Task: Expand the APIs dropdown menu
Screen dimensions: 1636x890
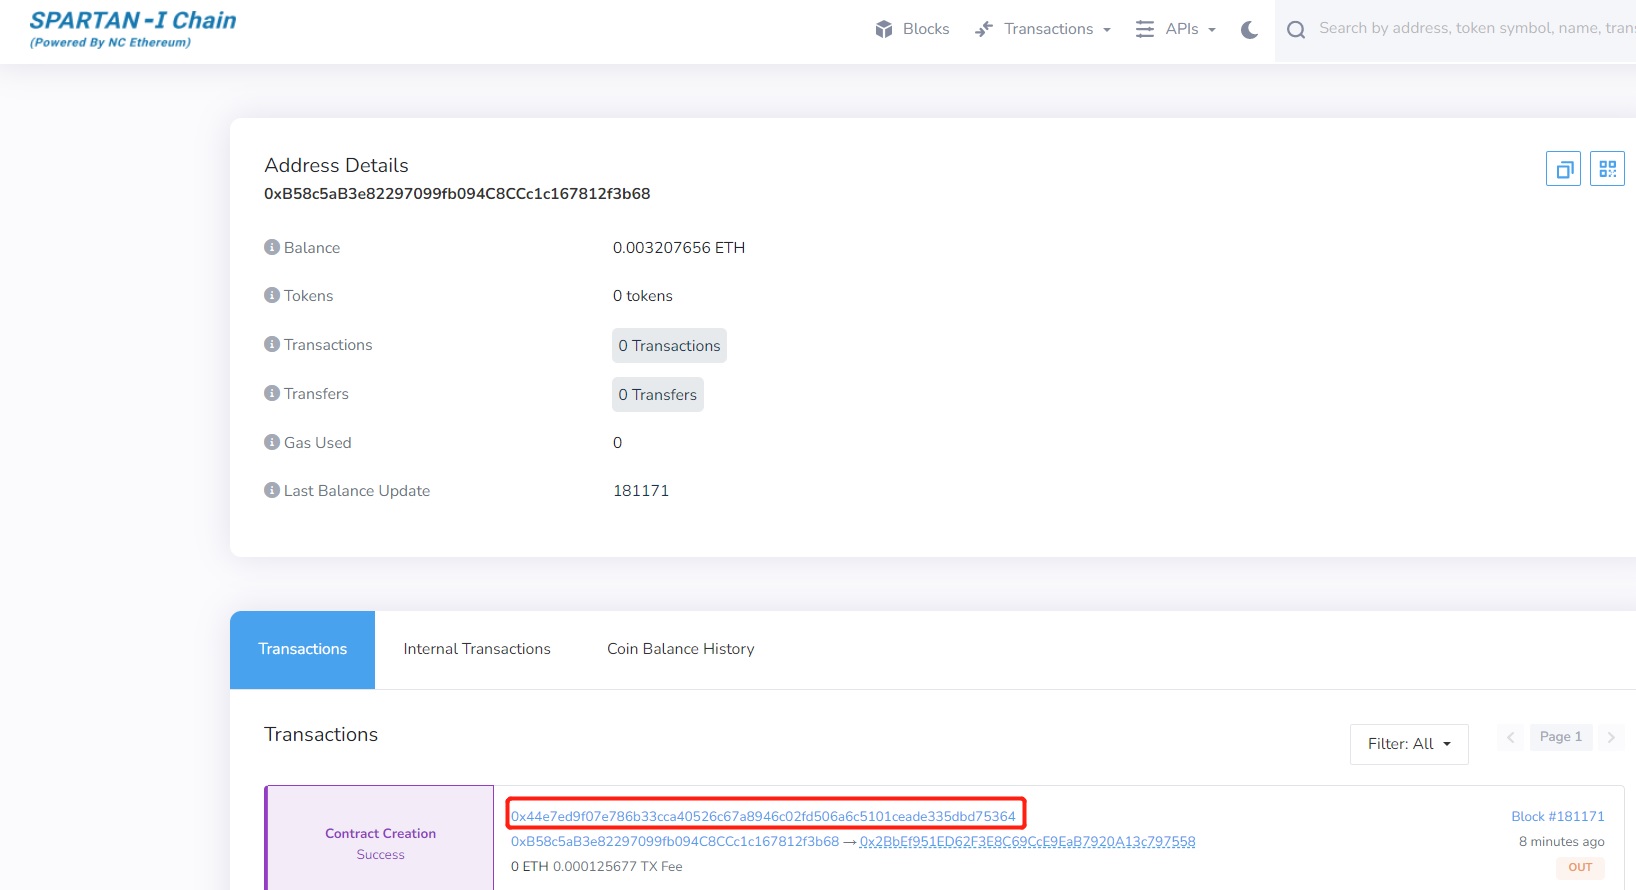Action: [x=1176, y=29]
